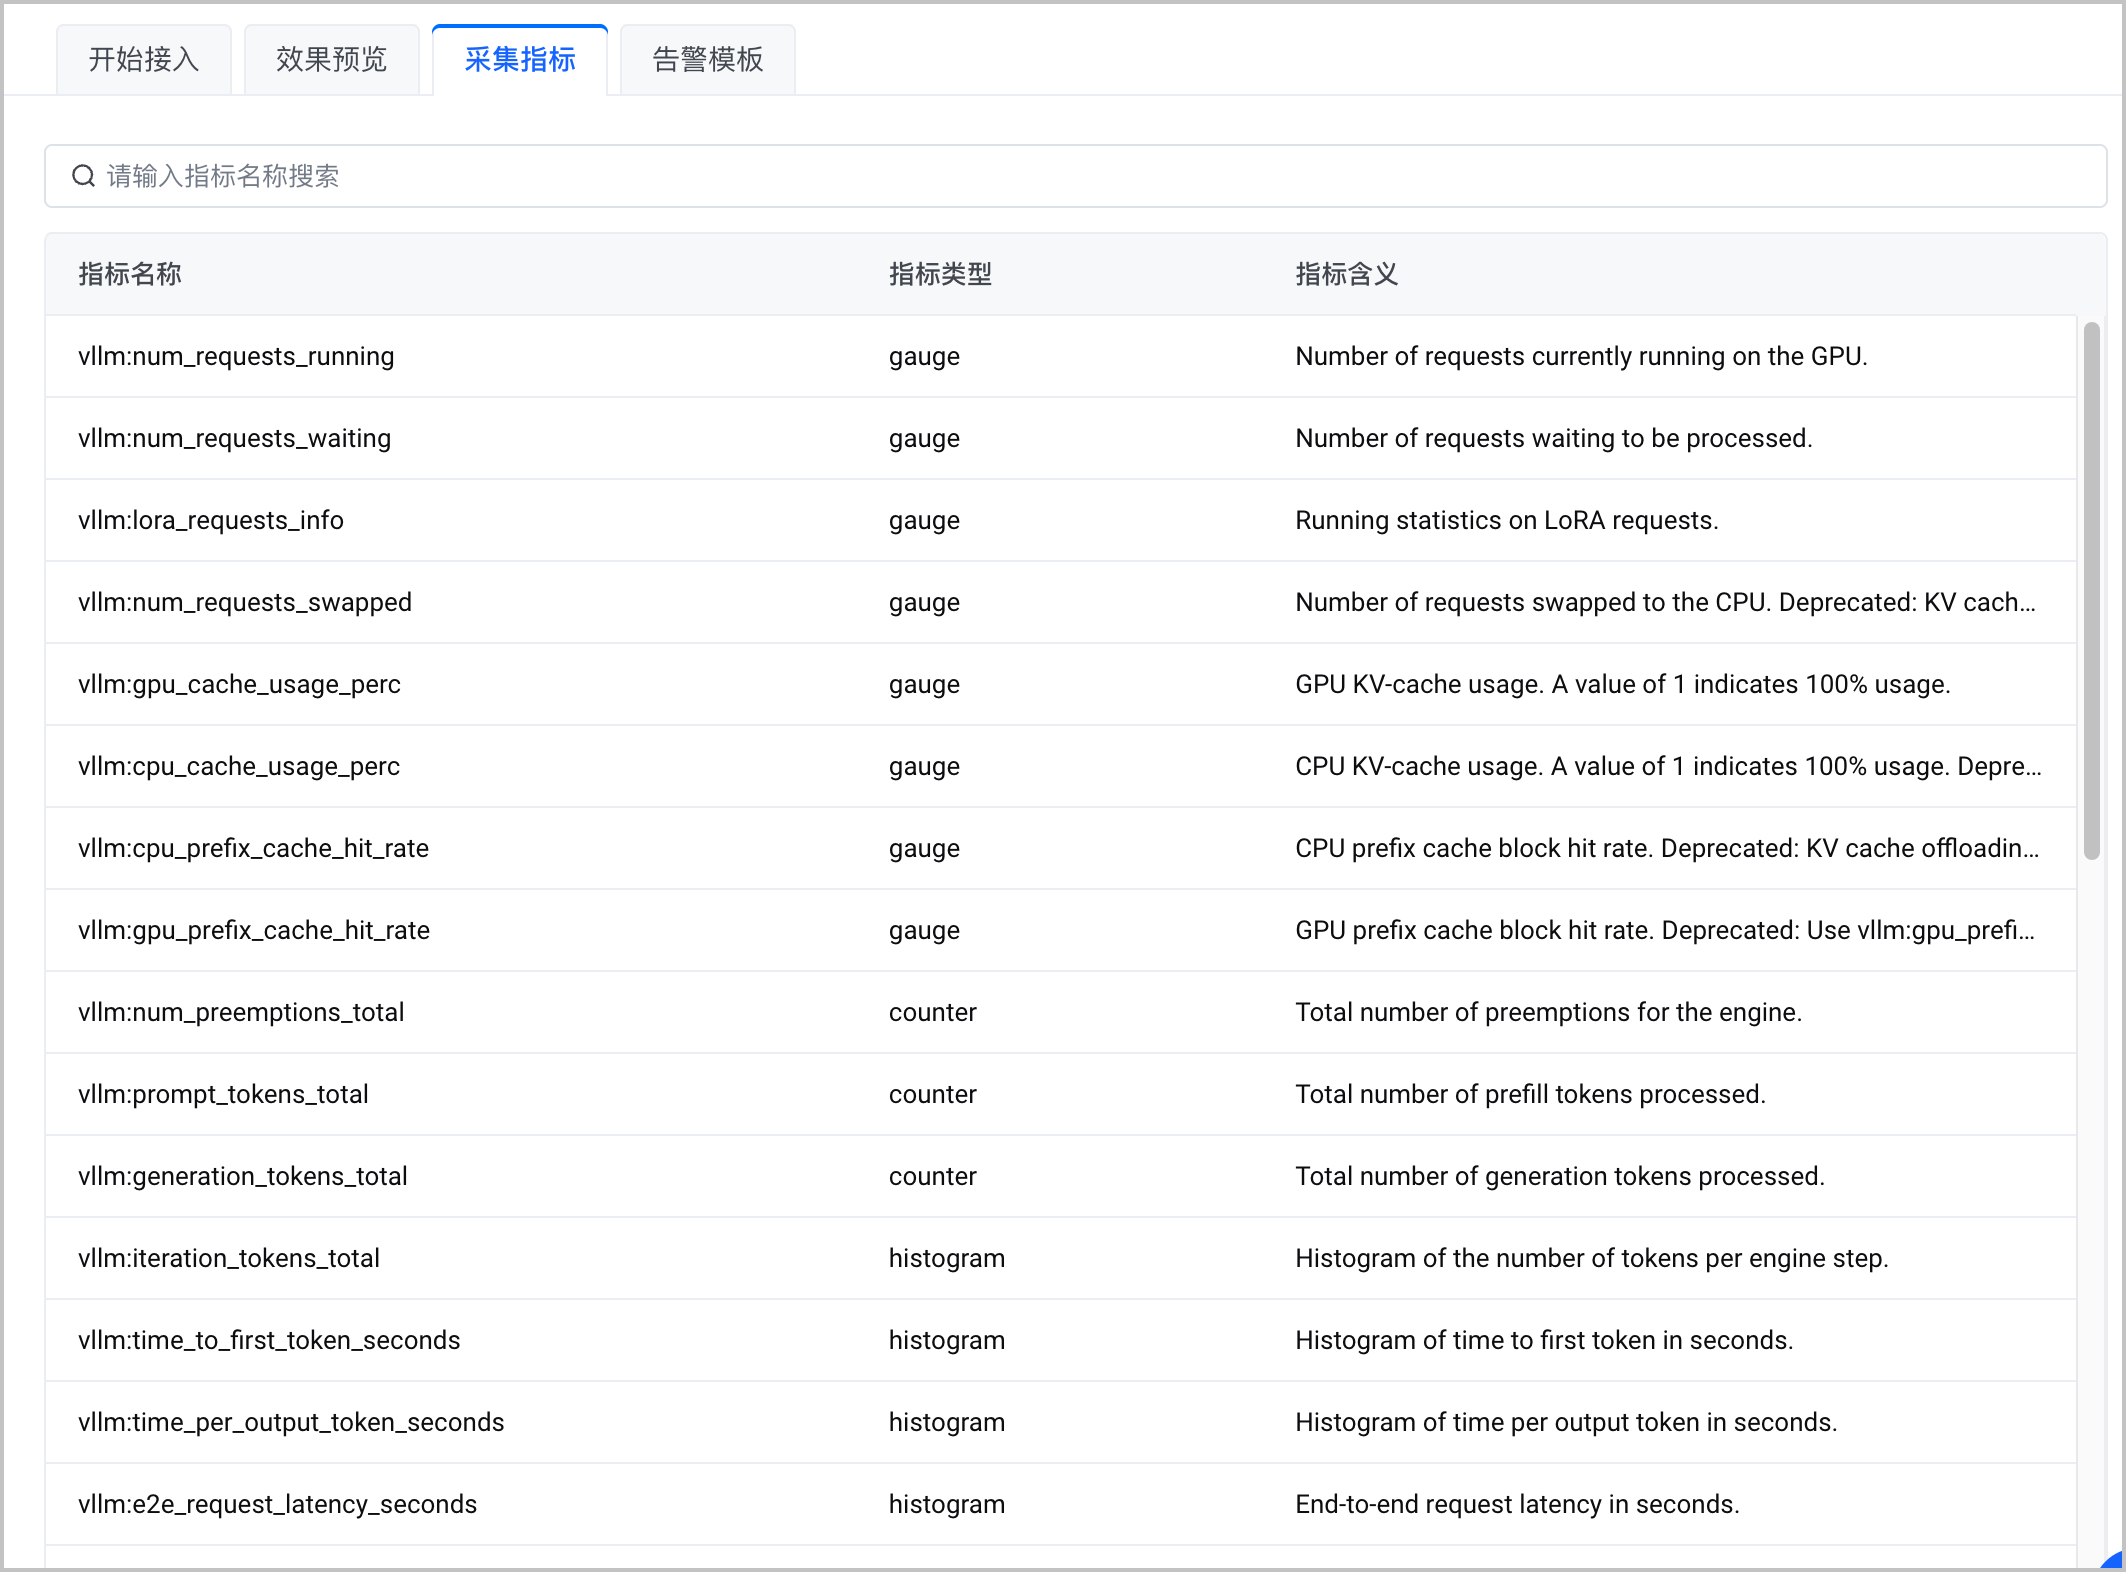Click the 指标含义 column header

[1346, 274]
